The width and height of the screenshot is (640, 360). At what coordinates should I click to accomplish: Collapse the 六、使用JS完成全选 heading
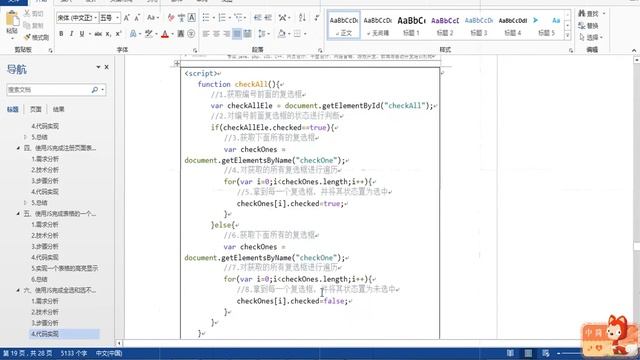click(x=18, y=290)
